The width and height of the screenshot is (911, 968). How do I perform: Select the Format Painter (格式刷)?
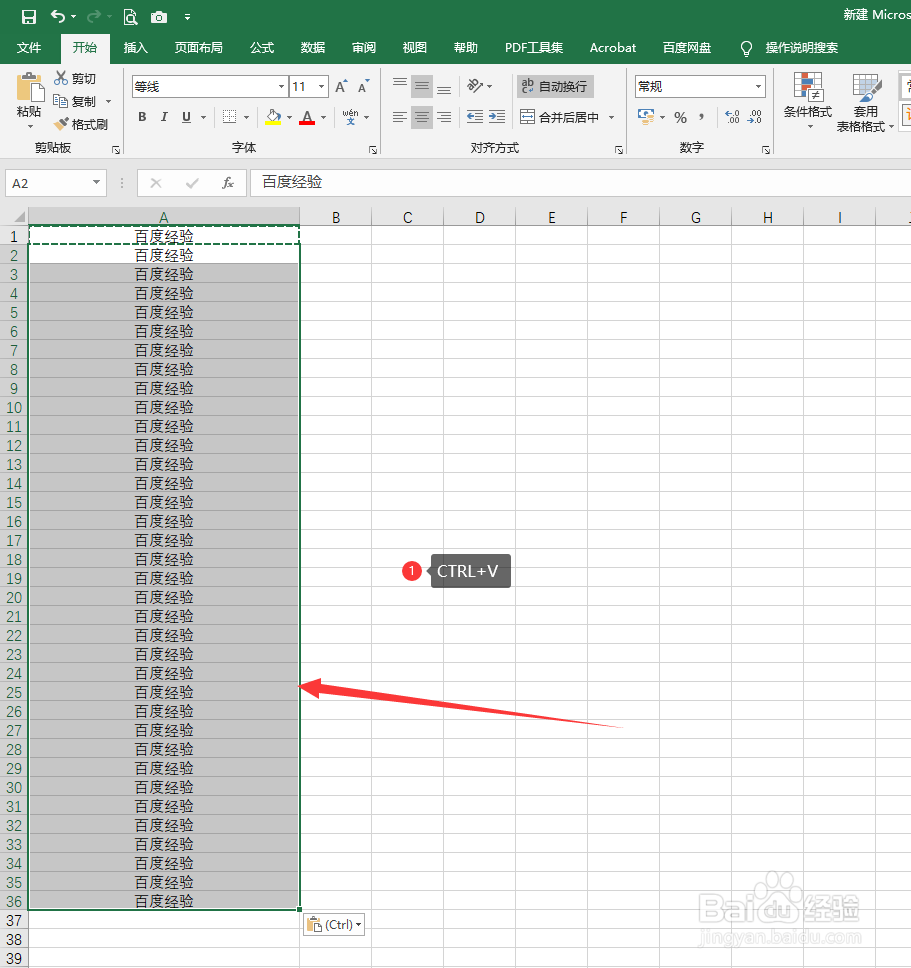[81, 124]
